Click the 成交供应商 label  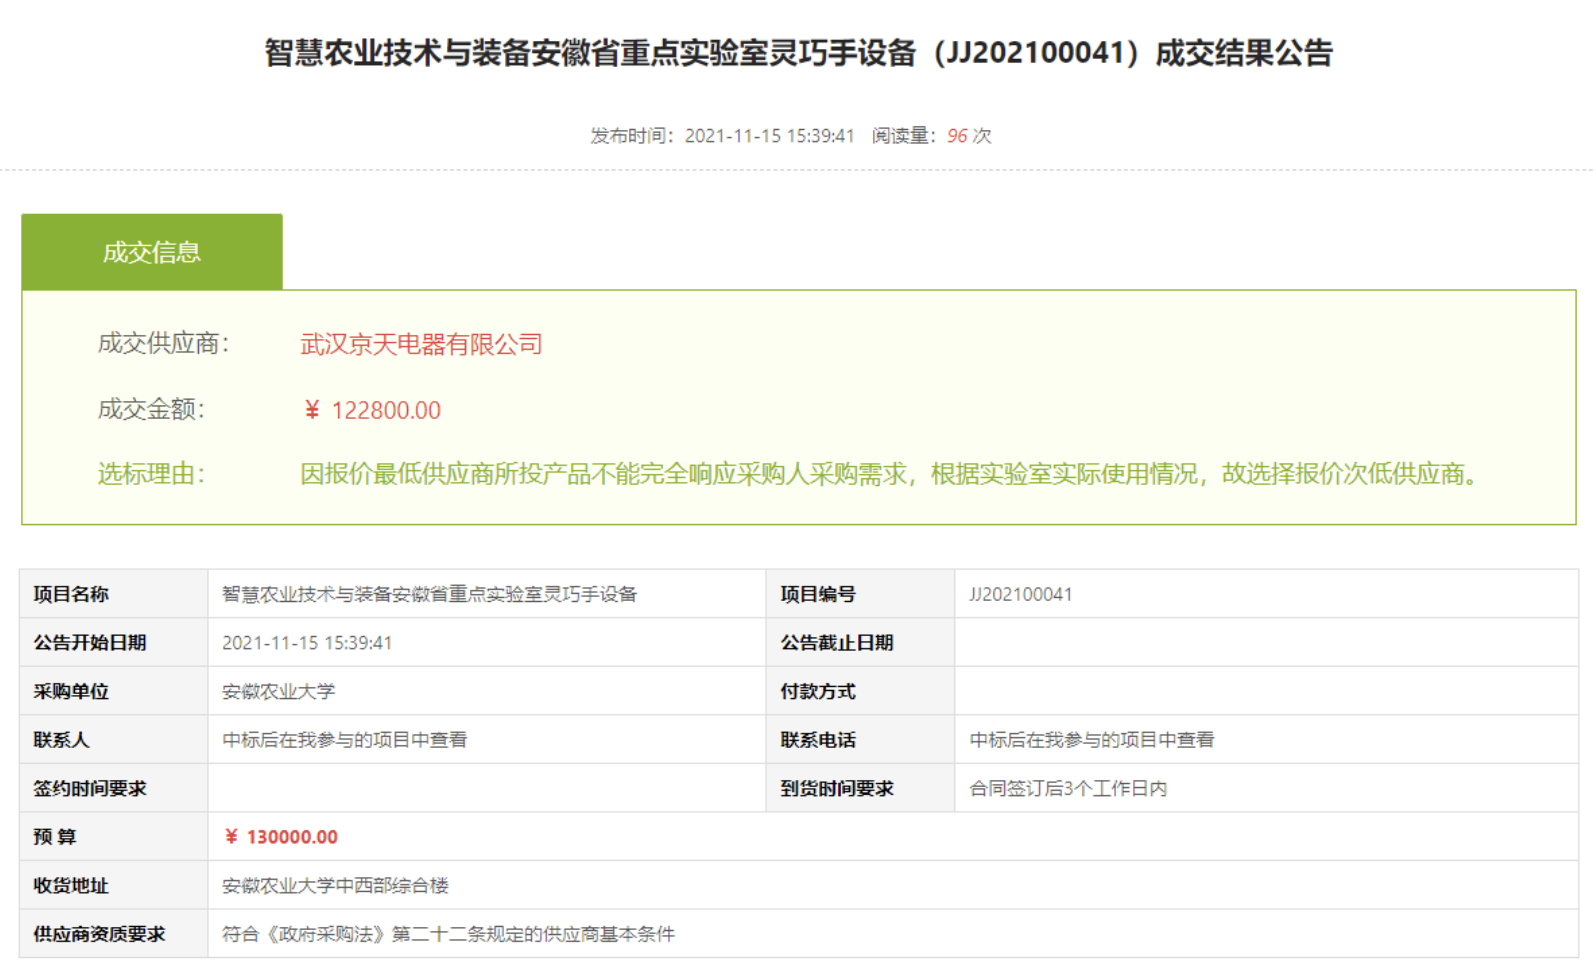164,344
